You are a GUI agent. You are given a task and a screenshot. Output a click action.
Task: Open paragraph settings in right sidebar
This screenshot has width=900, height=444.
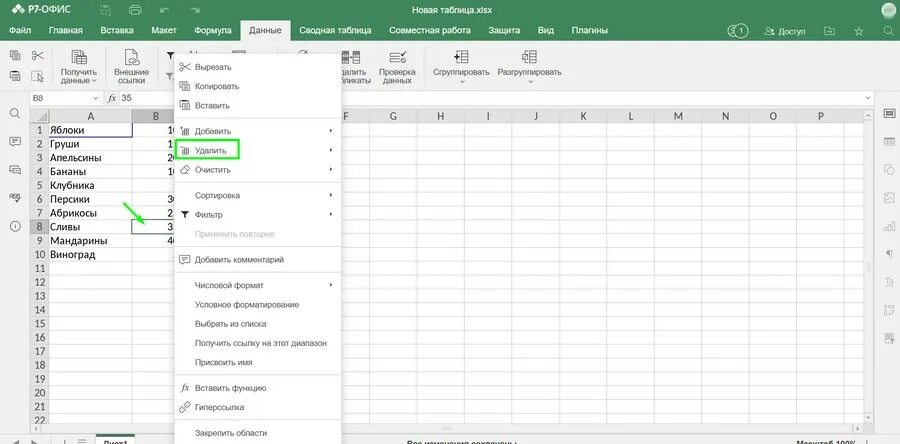[889, 254]
